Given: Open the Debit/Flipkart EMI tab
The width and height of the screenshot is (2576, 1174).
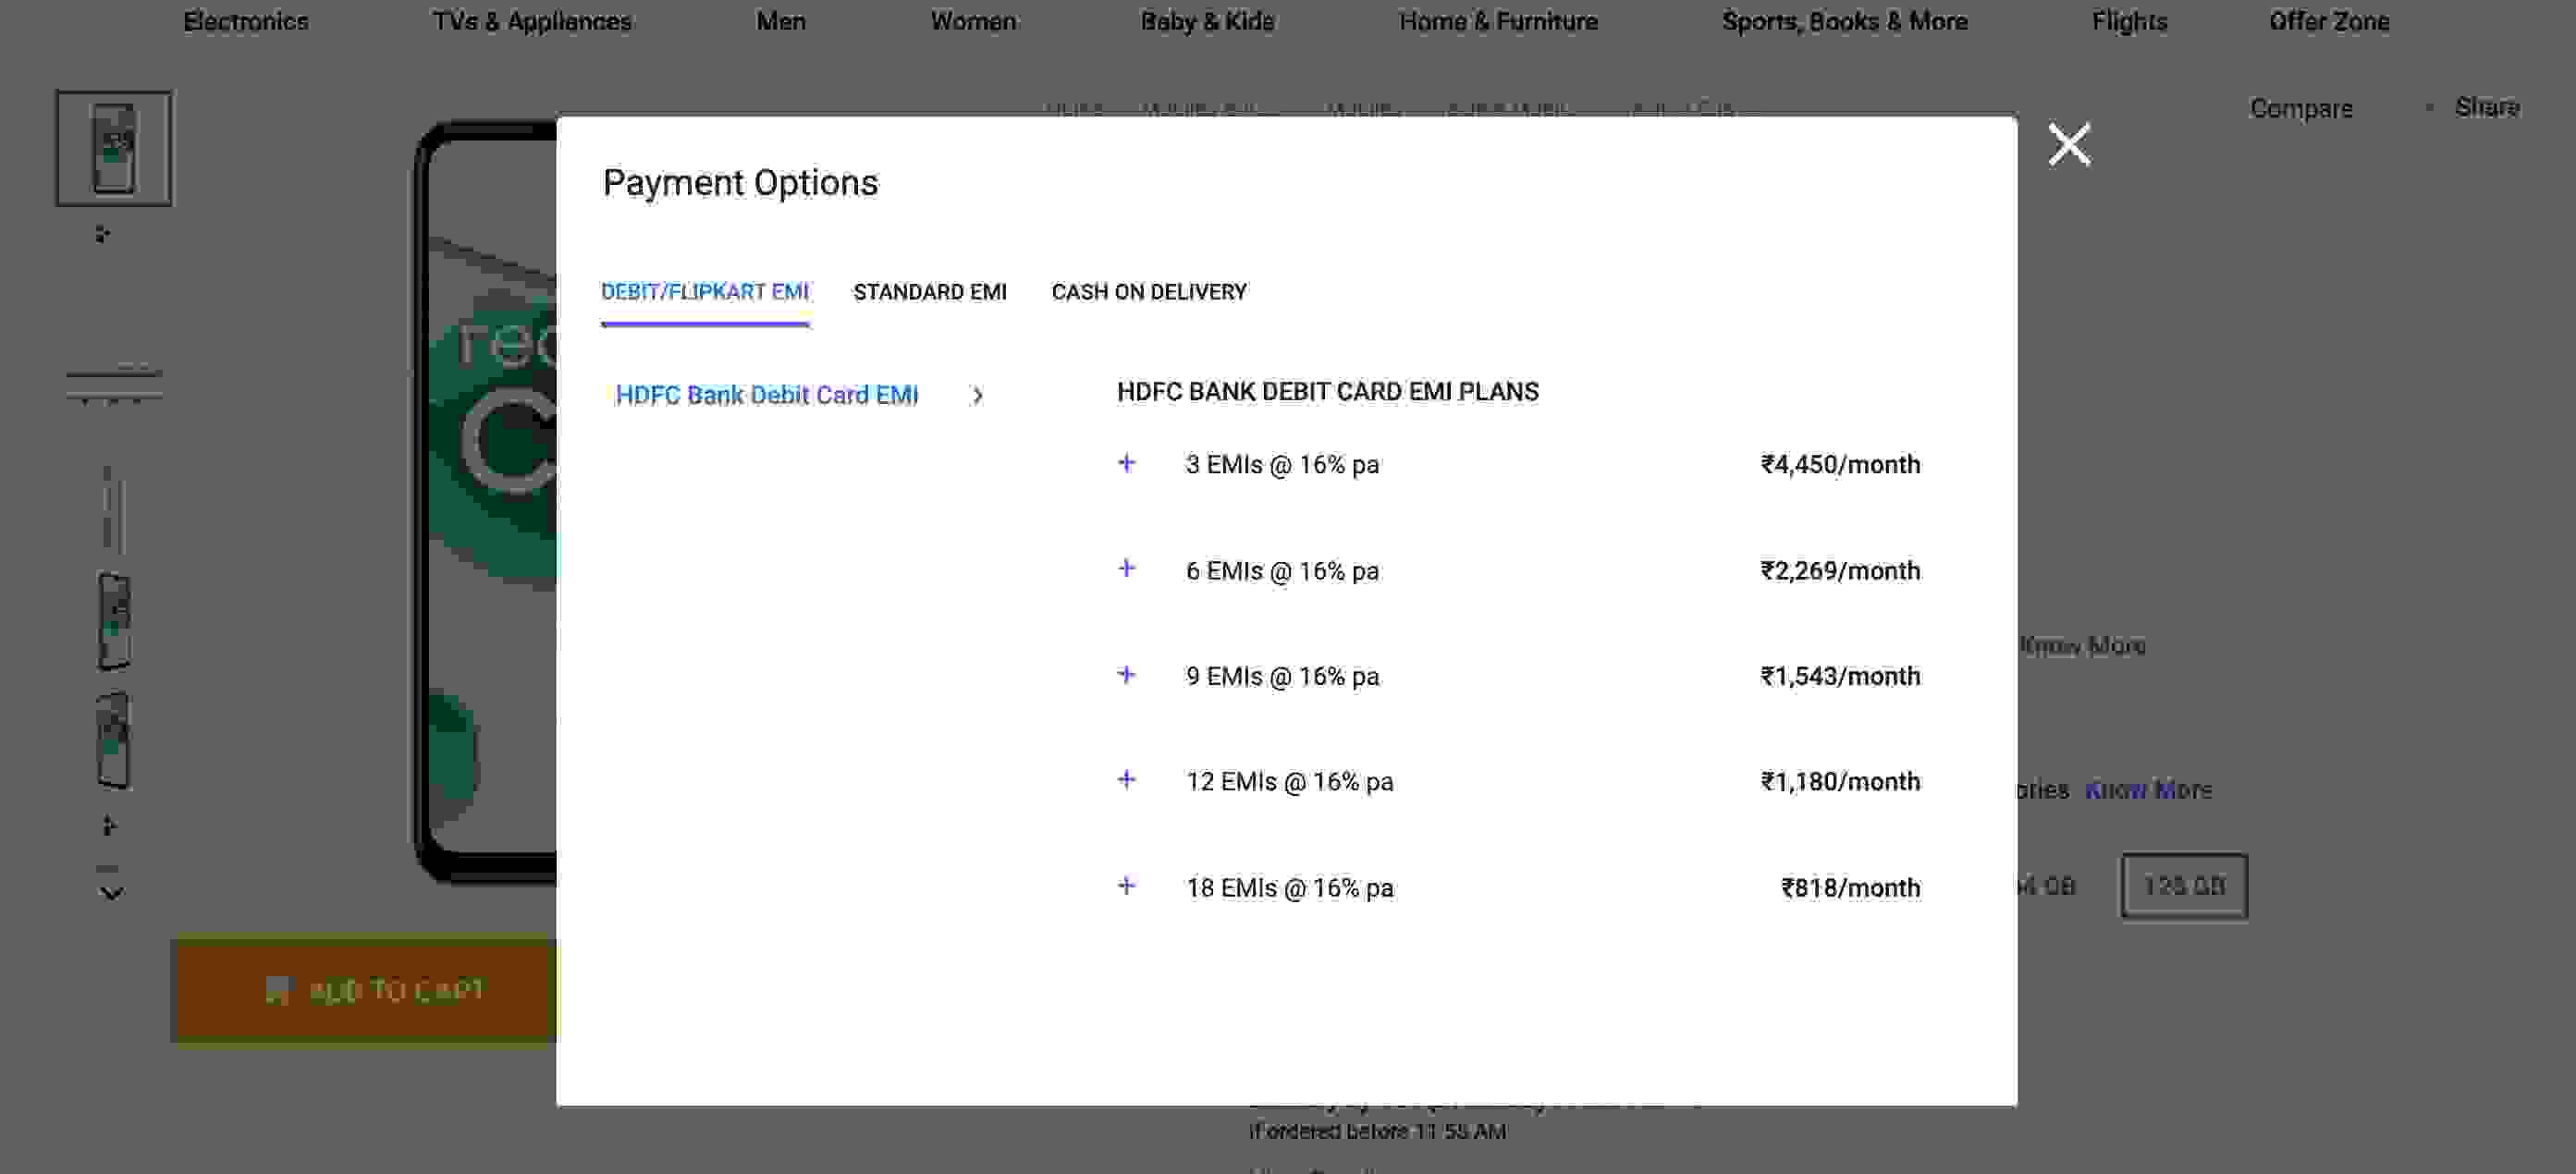Looking at the screenshot, I should coord(705,292).
